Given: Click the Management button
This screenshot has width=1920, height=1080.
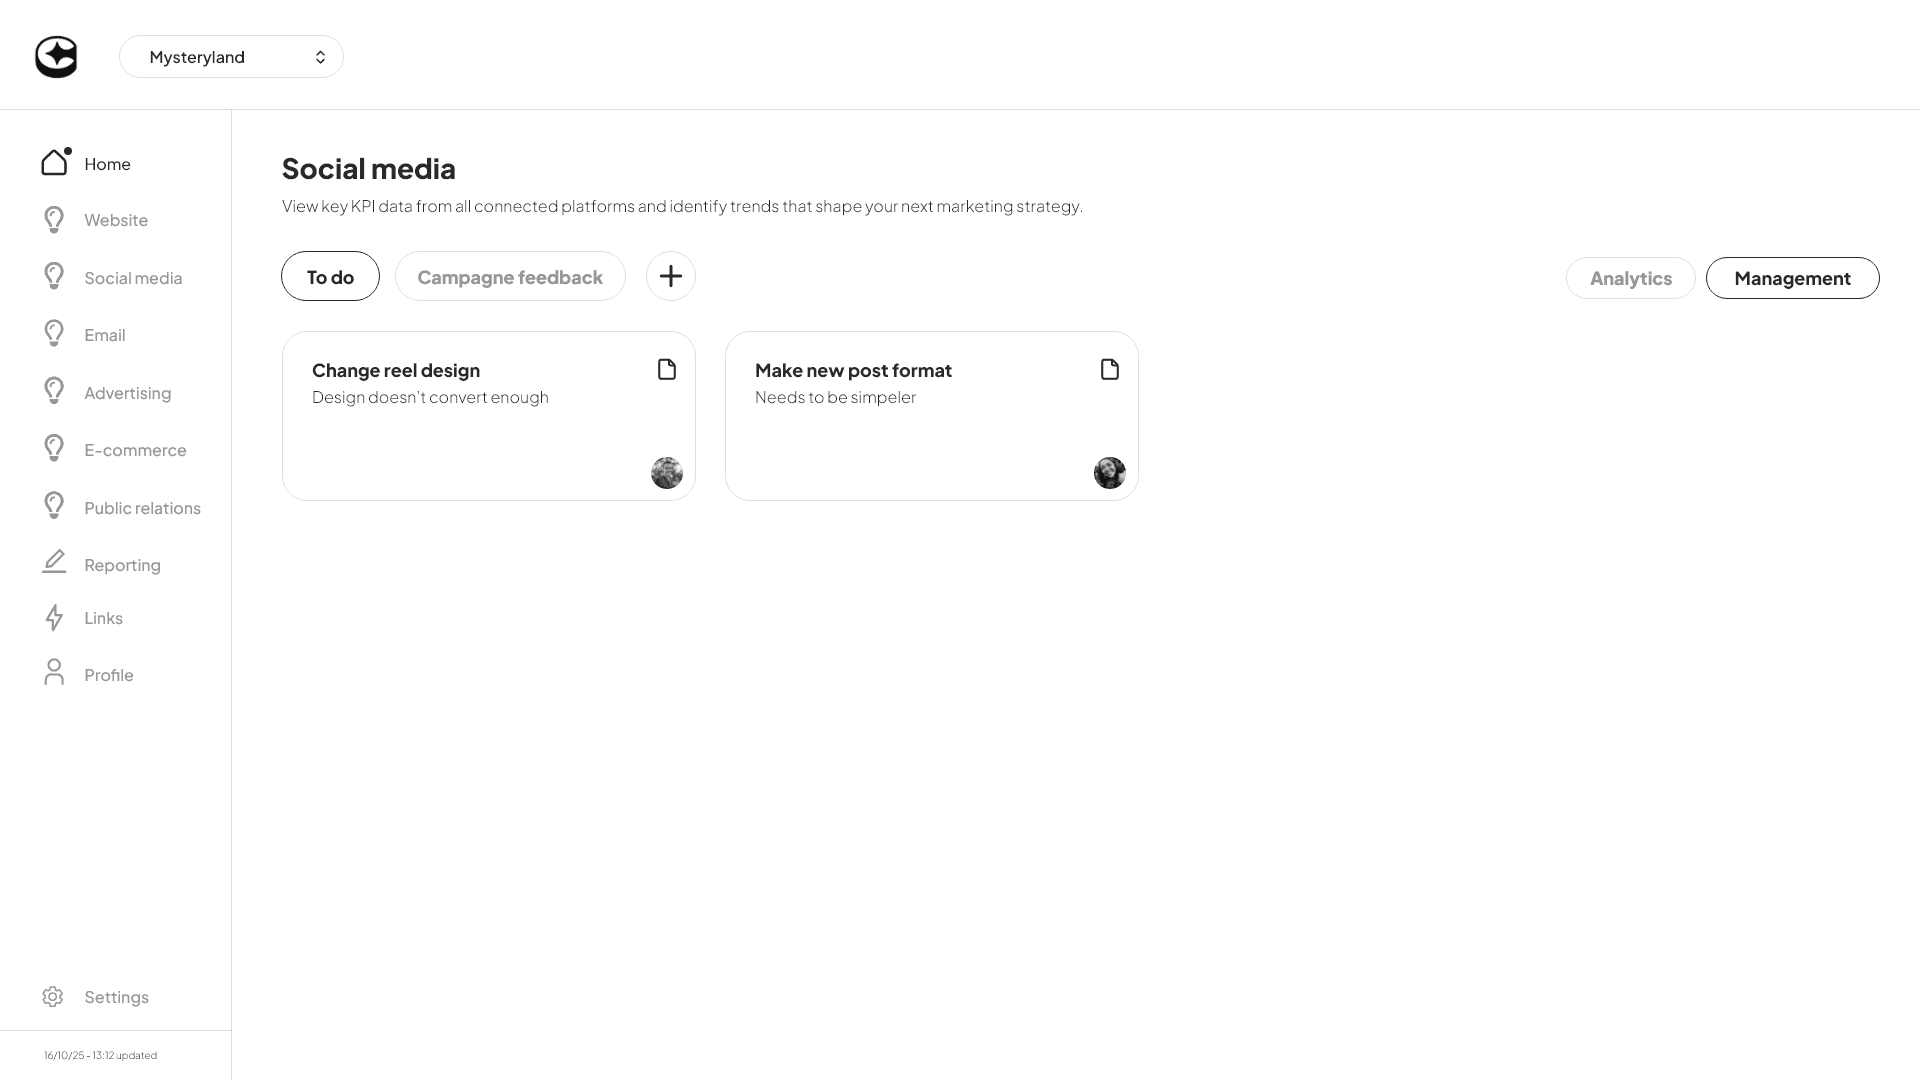Looking at the screenshot, I should coord(1792,278).
